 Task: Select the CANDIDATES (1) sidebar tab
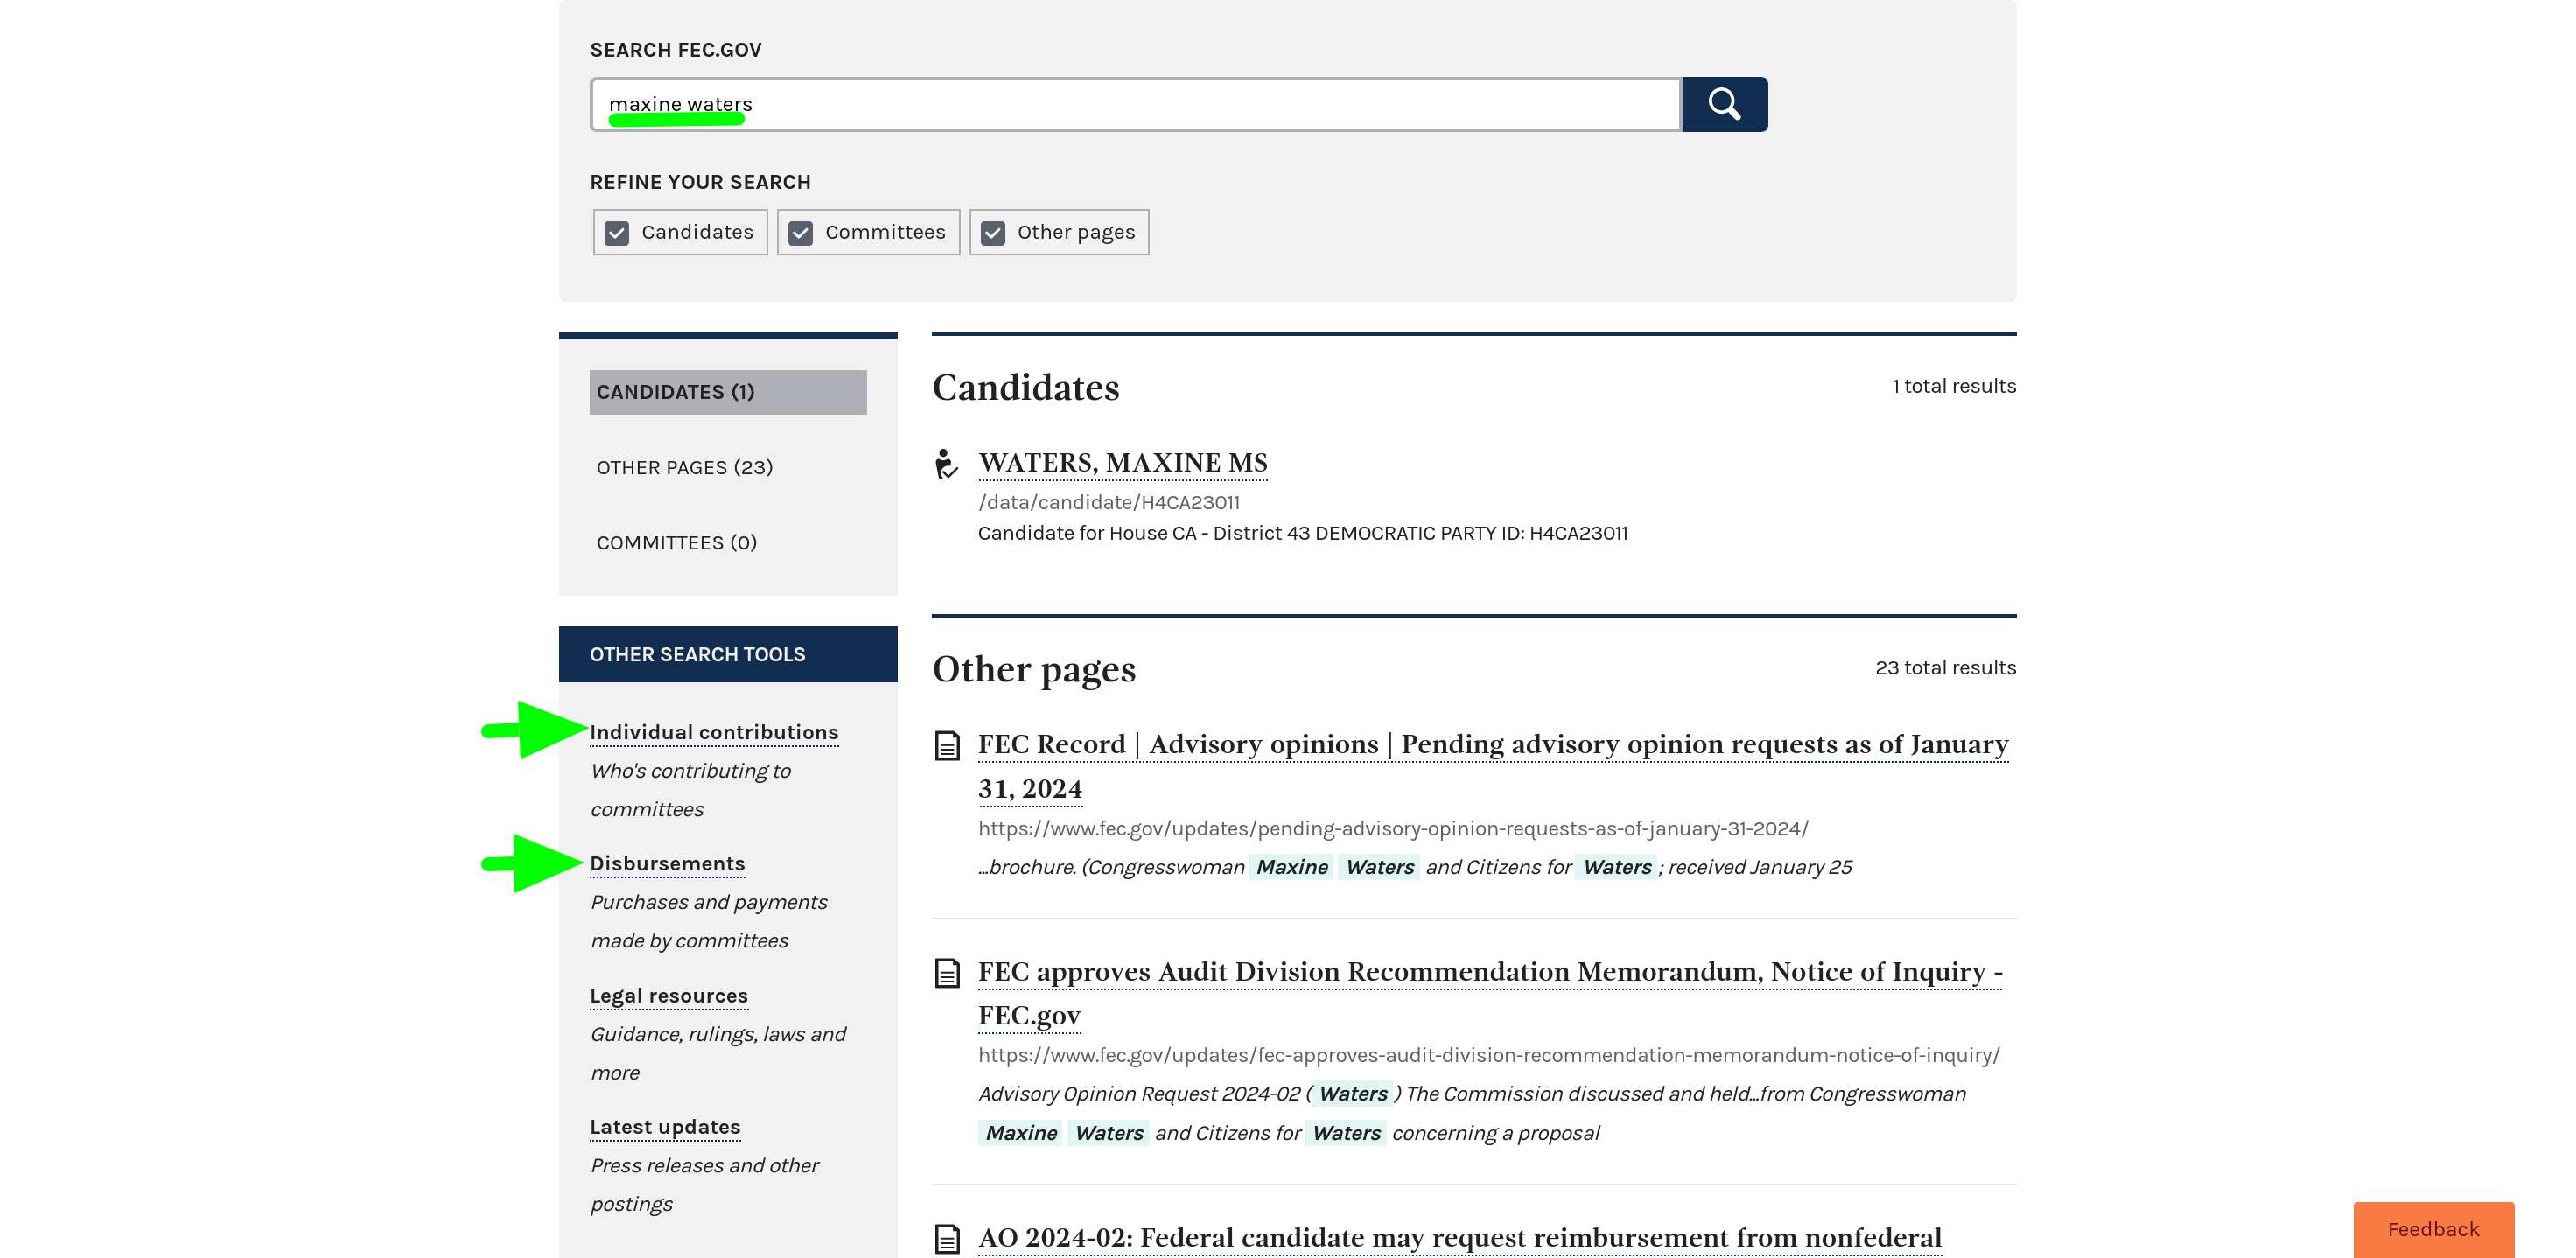[x=728, y=392]
